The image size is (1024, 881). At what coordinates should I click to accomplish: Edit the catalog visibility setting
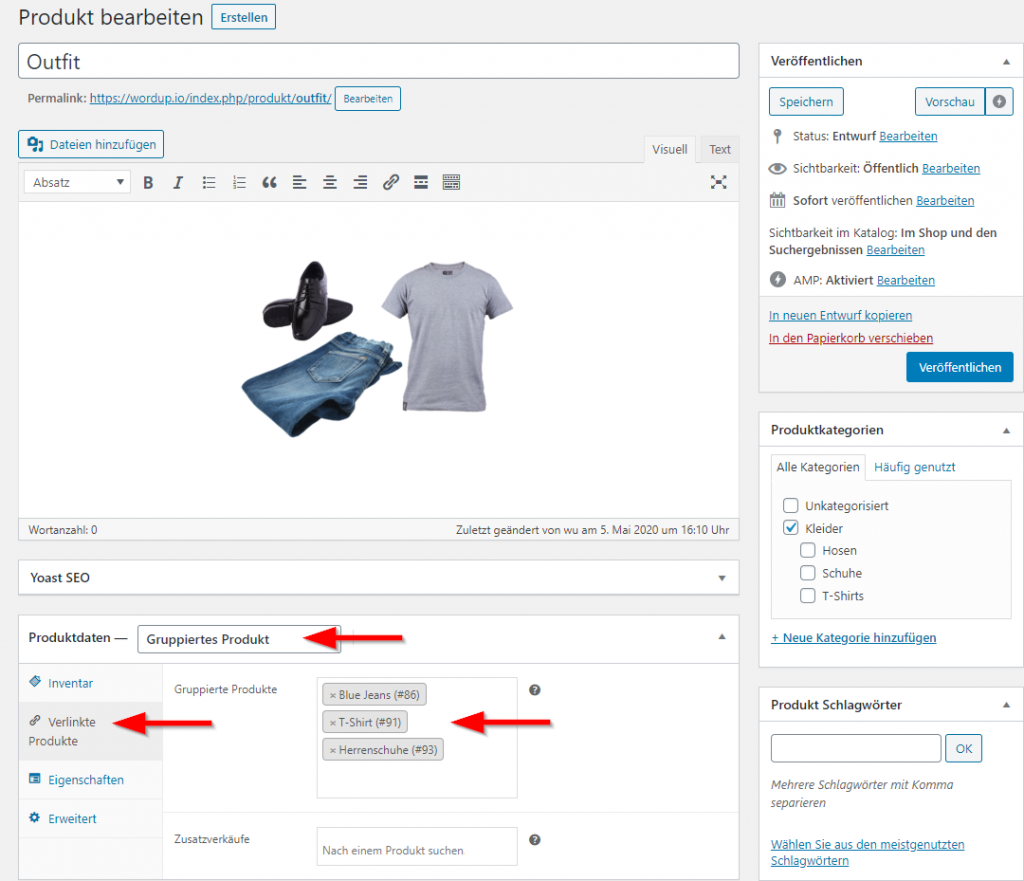point(895,250)
